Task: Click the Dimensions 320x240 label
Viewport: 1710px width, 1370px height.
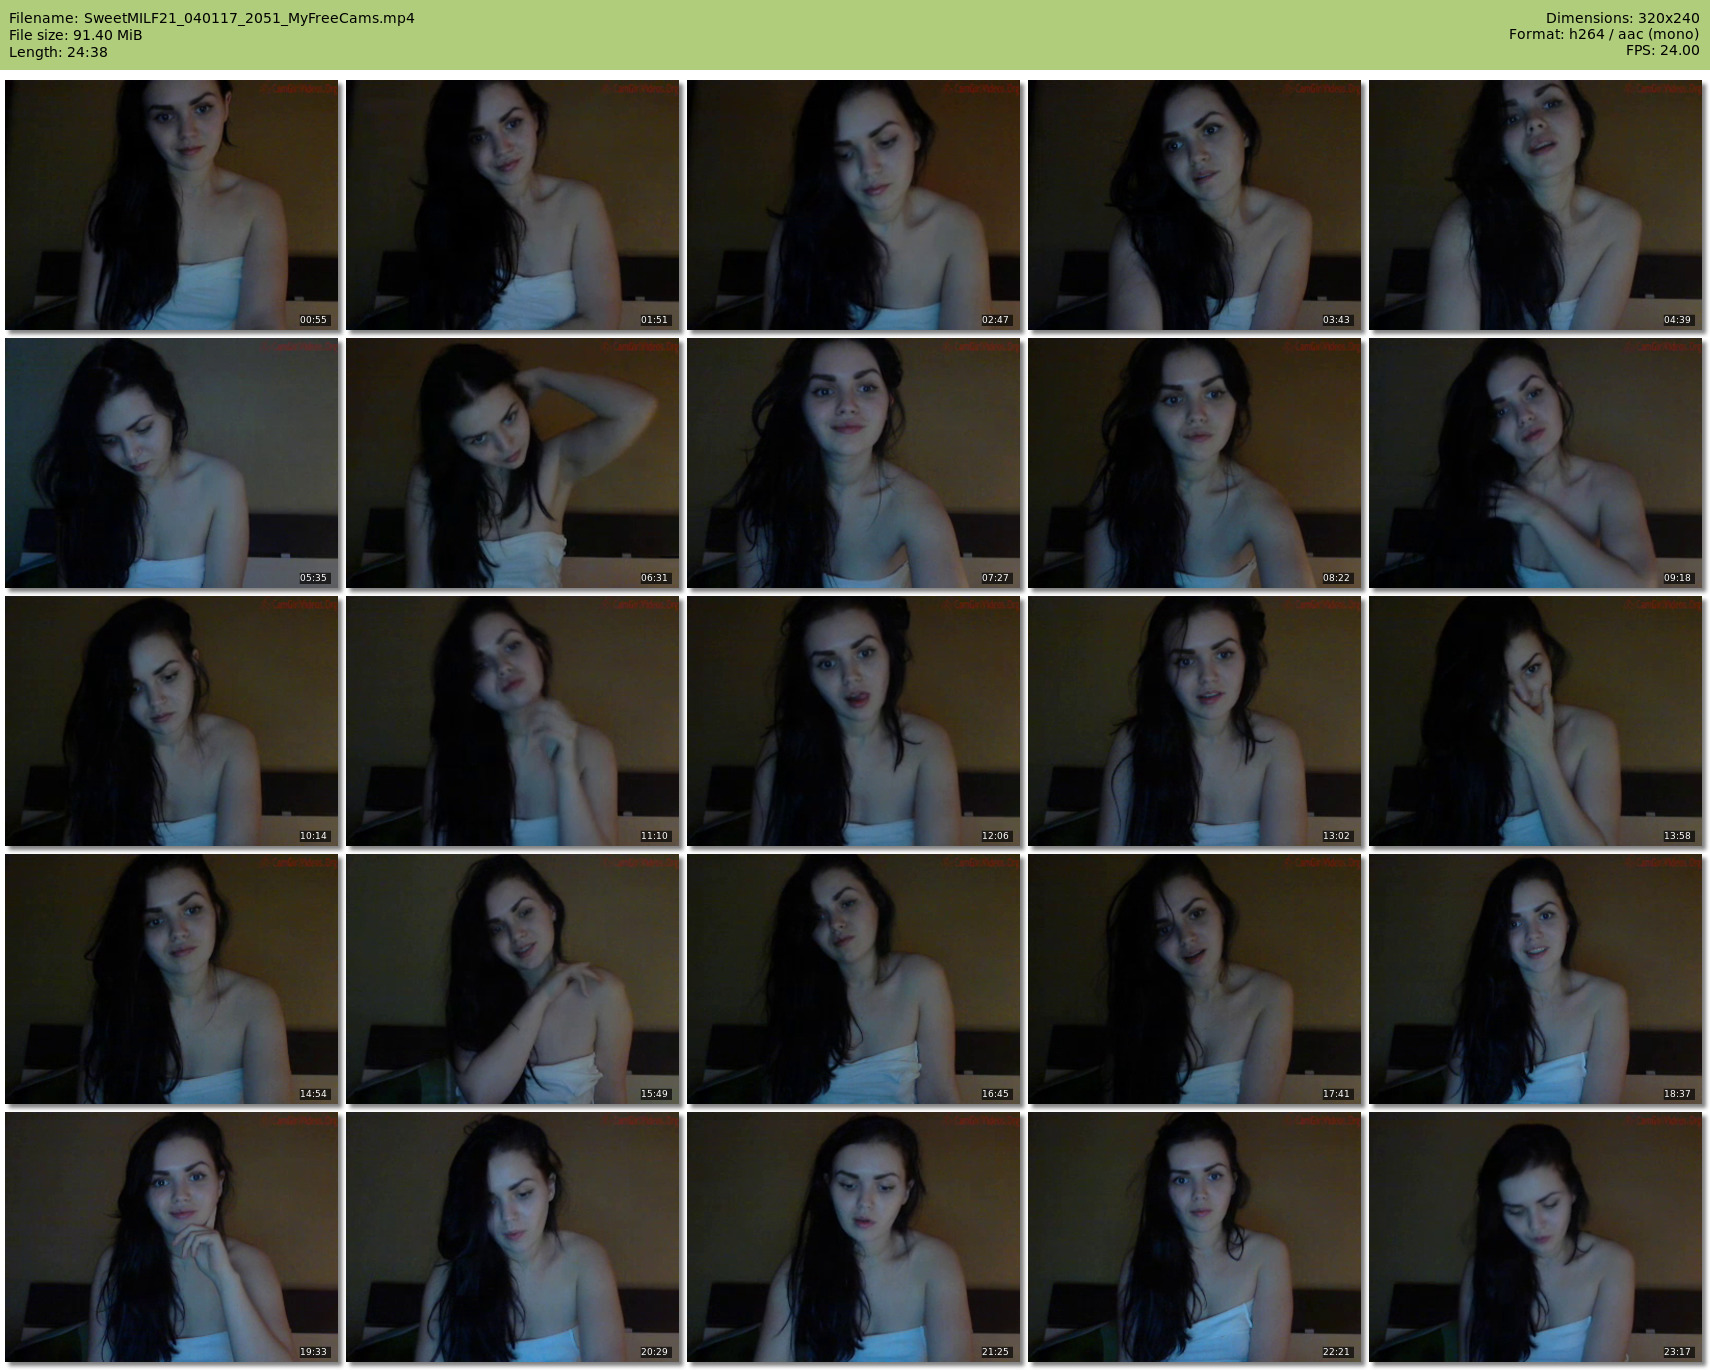Action: coord(1622,18)
